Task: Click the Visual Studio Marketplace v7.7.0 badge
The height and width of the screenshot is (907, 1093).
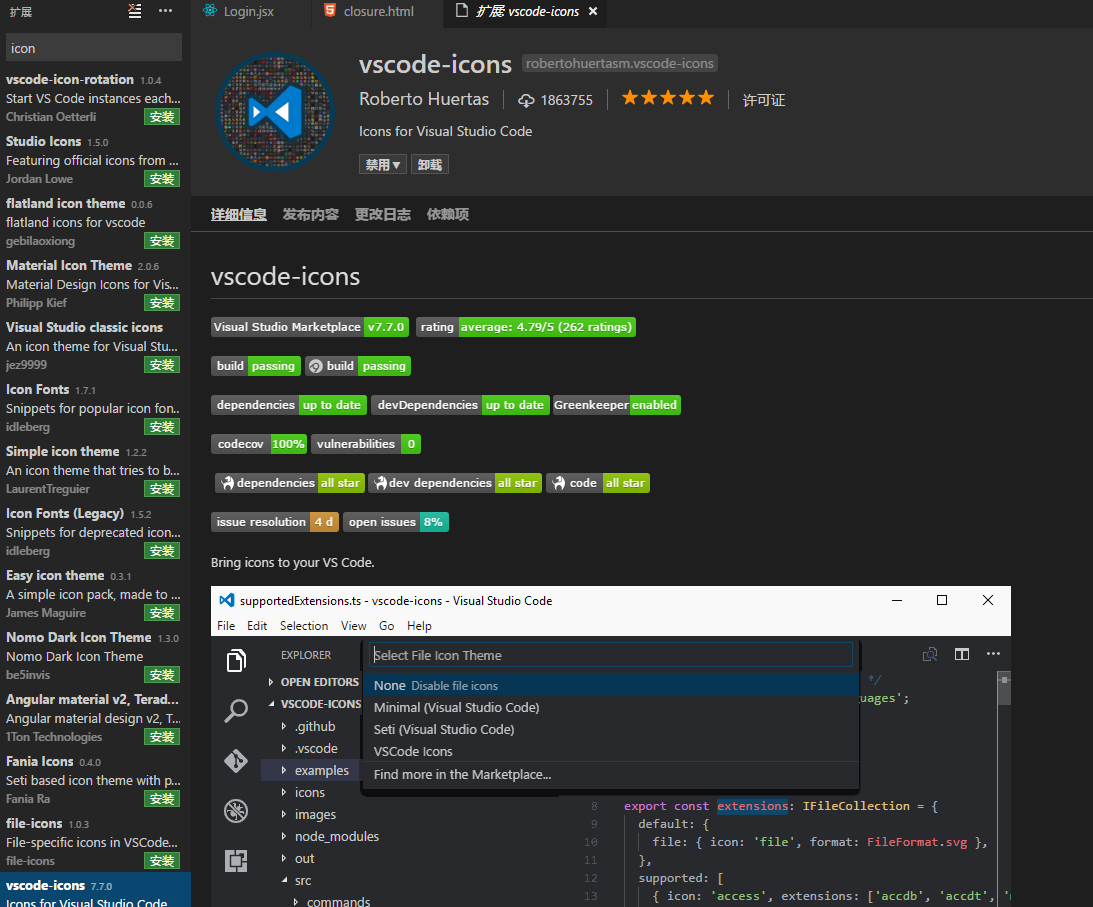Action: (x=309, y=327)
